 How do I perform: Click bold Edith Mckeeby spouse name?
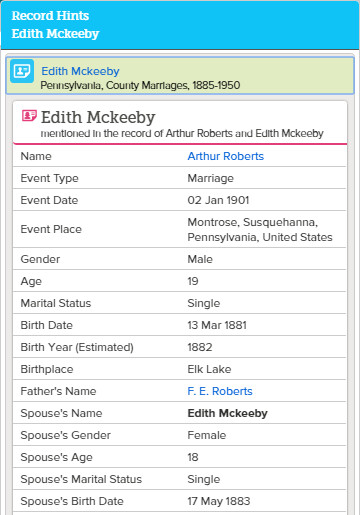point(228,413)
